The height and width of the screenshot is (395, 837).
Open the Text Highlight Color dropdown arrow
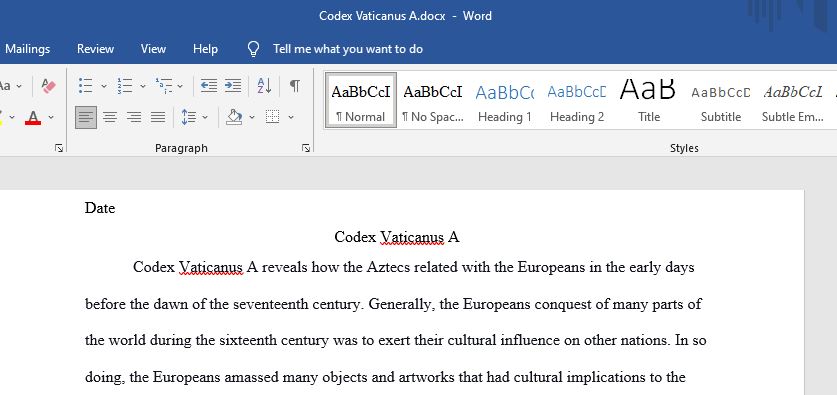12,117
